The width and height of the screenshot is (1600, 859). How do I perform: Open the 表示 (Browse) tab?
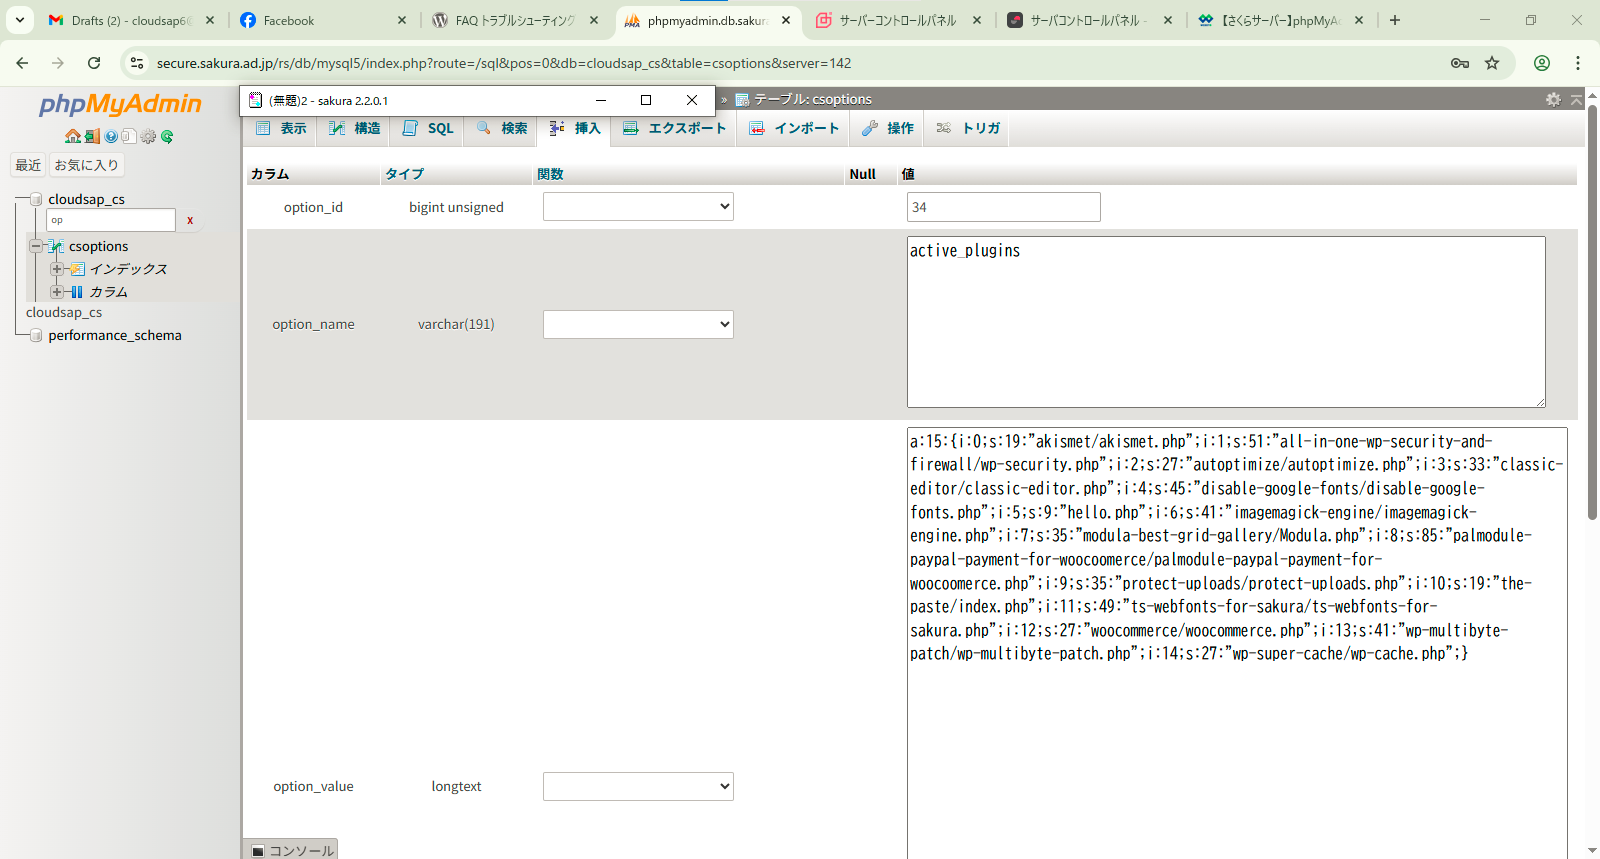[x=281, y=128]
